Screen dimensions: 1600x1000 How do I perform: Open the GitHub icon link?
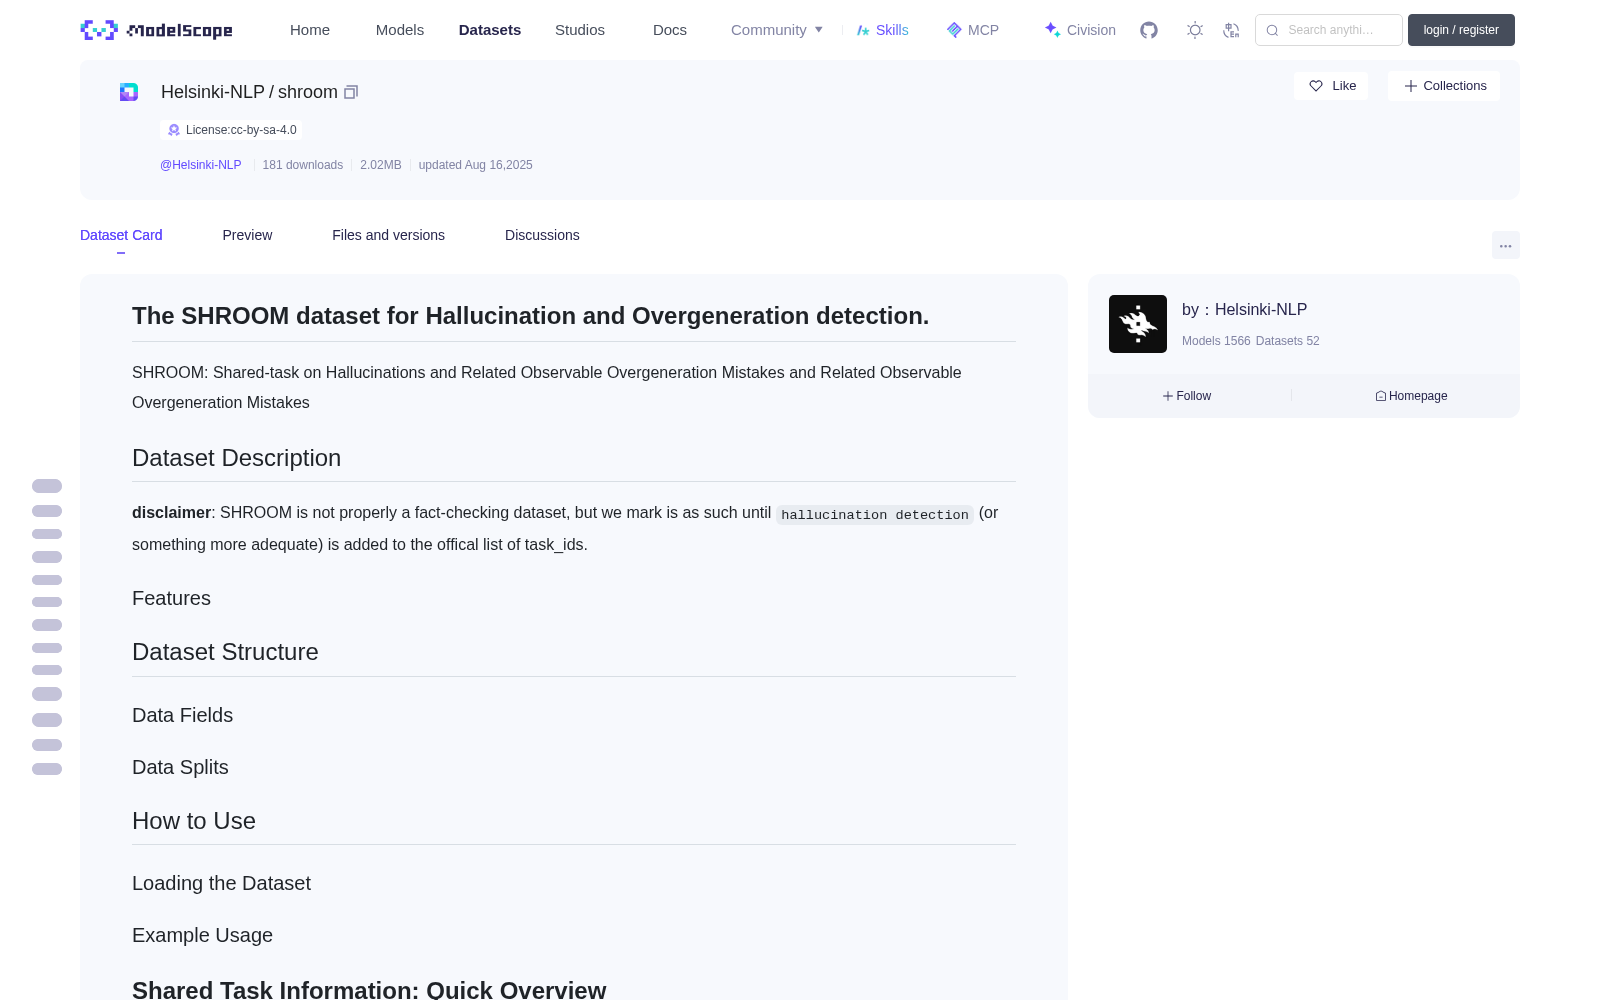(1149, 30)
